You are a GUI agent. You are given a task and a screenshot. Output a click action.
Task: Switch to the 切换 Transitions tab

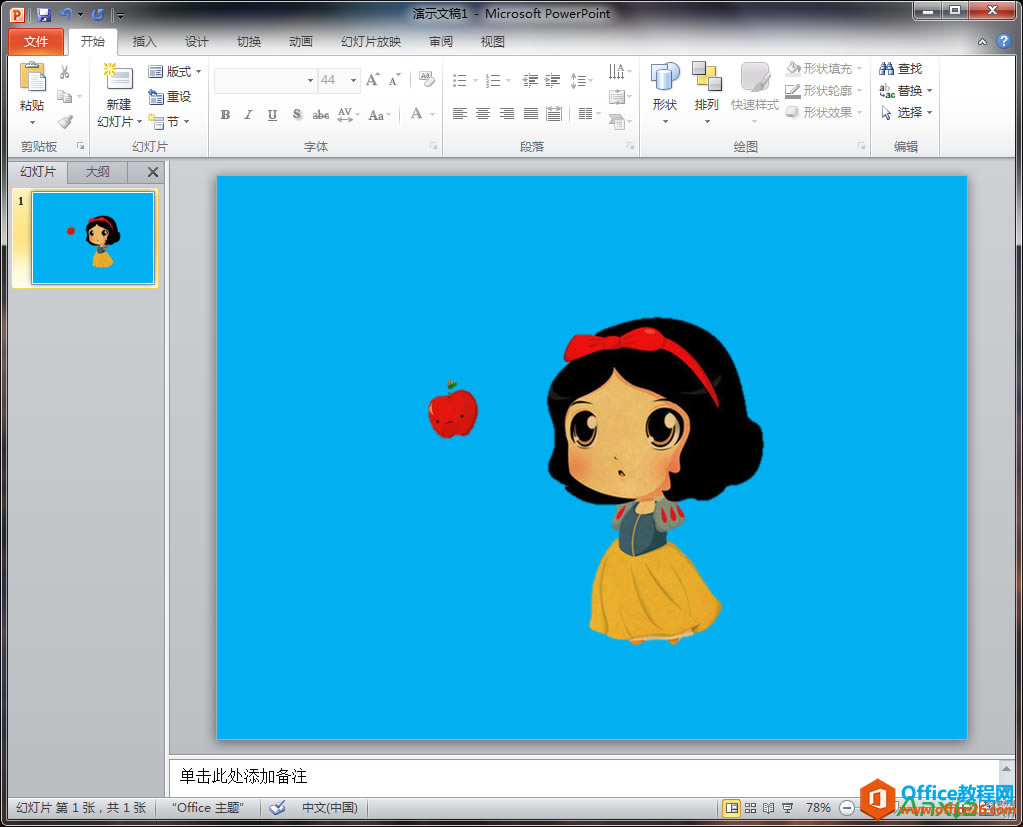point(249,42)
